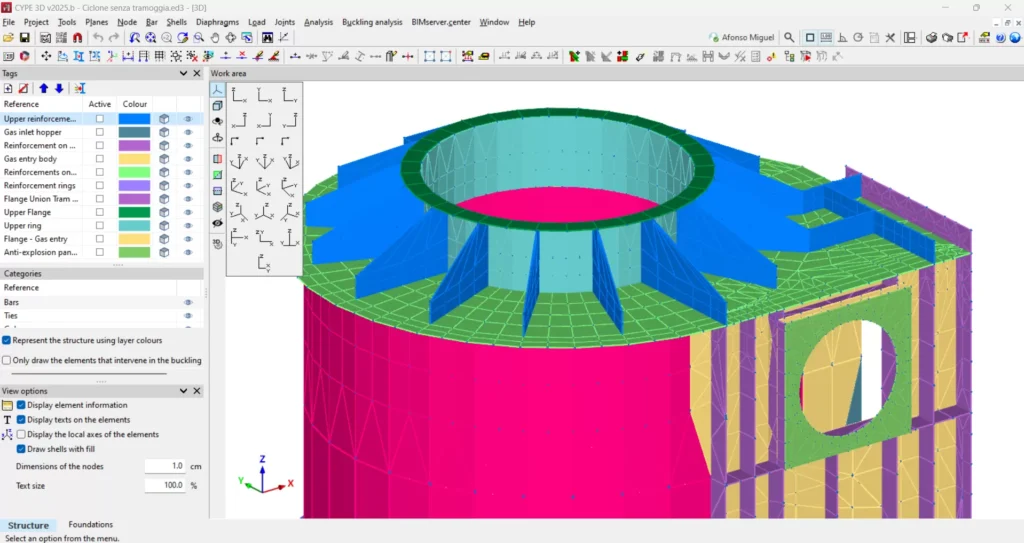
Task: Select the 3D axes view icon in the work area sidebar
Action: (217, 90)
